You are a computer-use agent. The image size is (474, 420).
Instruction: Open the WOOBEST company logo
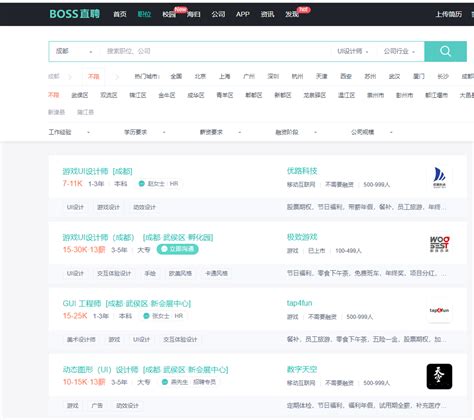439,244
